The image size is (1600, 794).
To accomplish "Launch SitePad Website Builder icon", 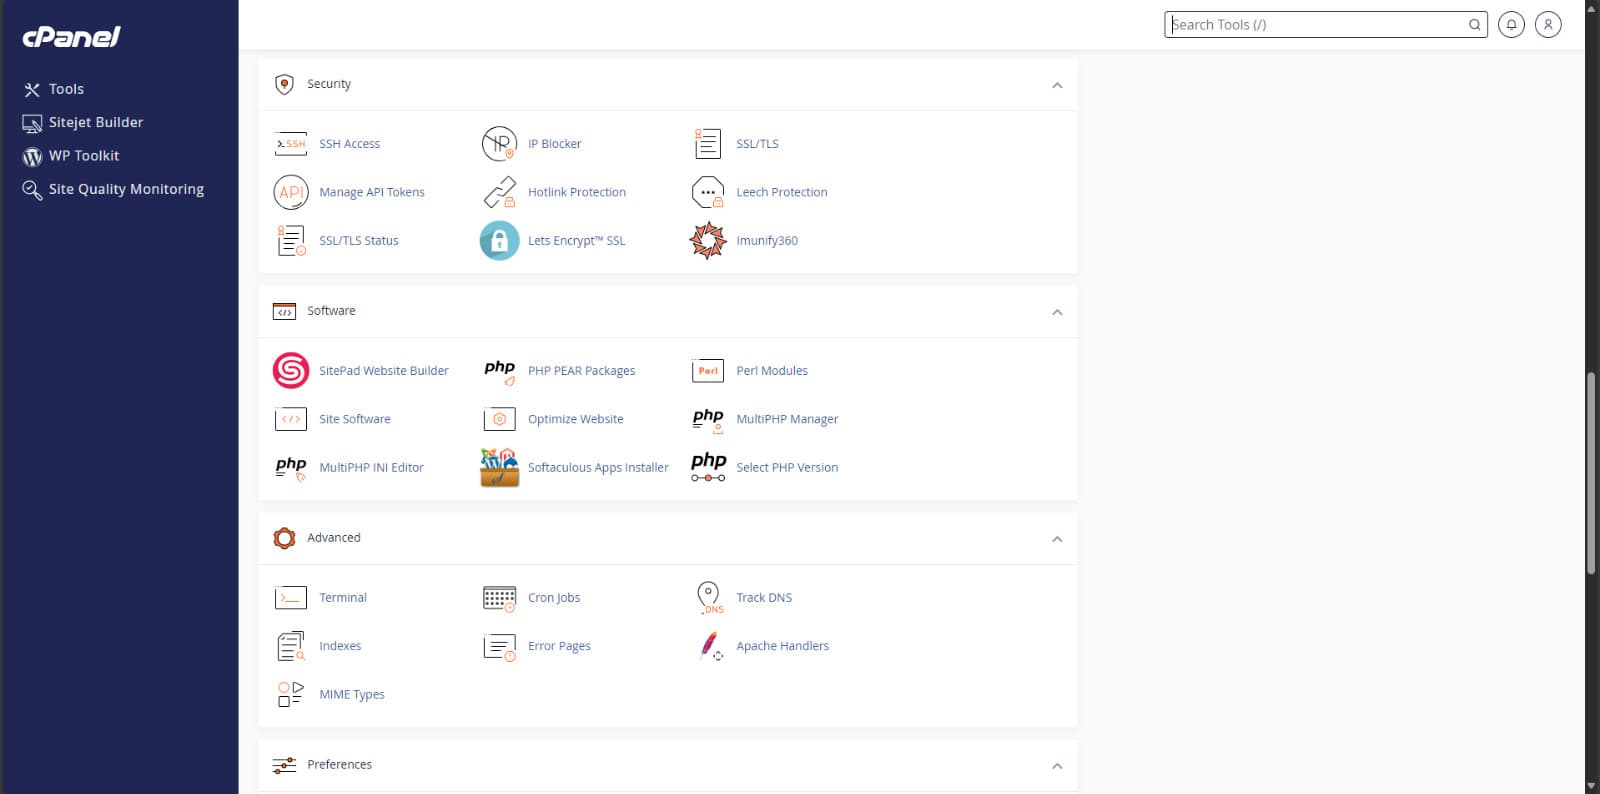I will click(291, 371).
